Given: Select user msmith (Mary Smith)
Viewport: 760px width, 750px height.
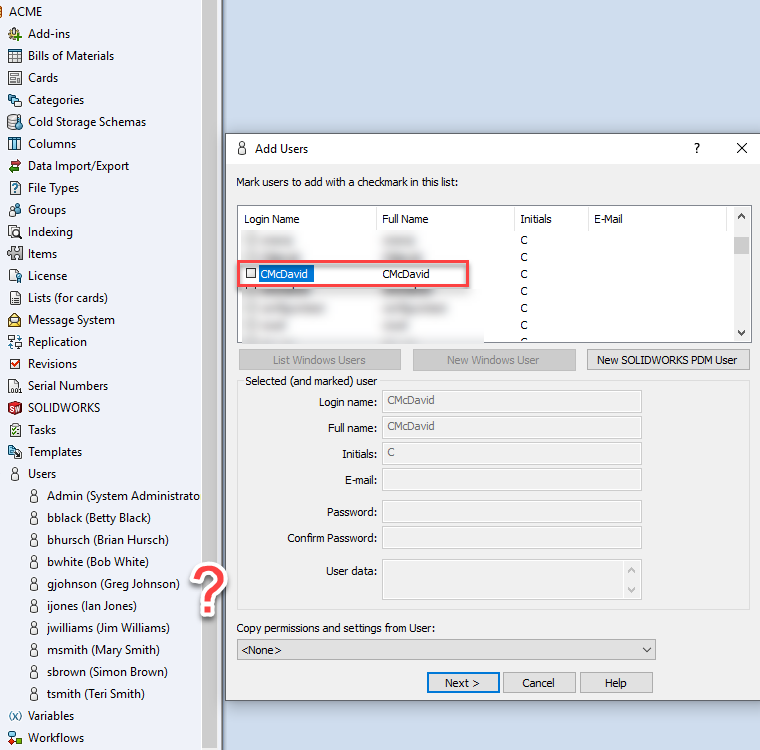Looking at the screenshot, I should coord(103,650).
